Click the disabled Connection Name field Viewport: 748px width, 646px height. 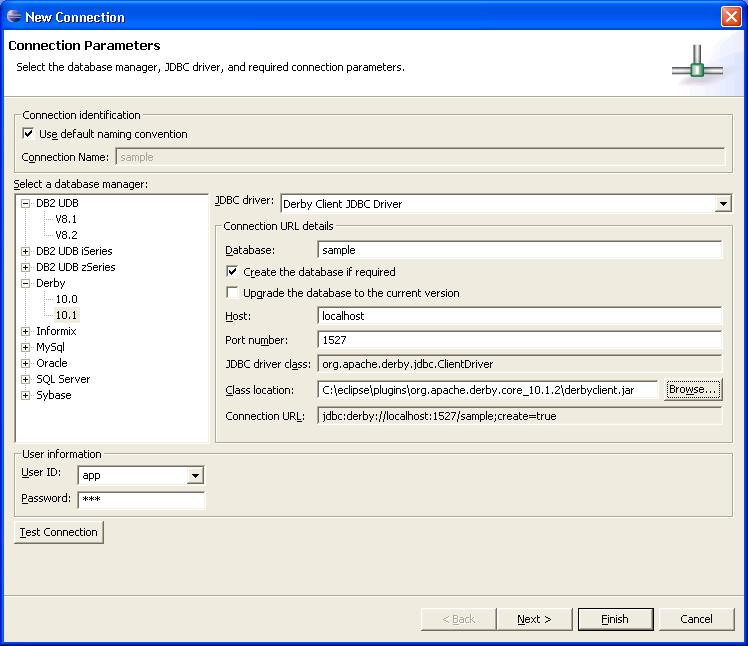coord(420,157)
